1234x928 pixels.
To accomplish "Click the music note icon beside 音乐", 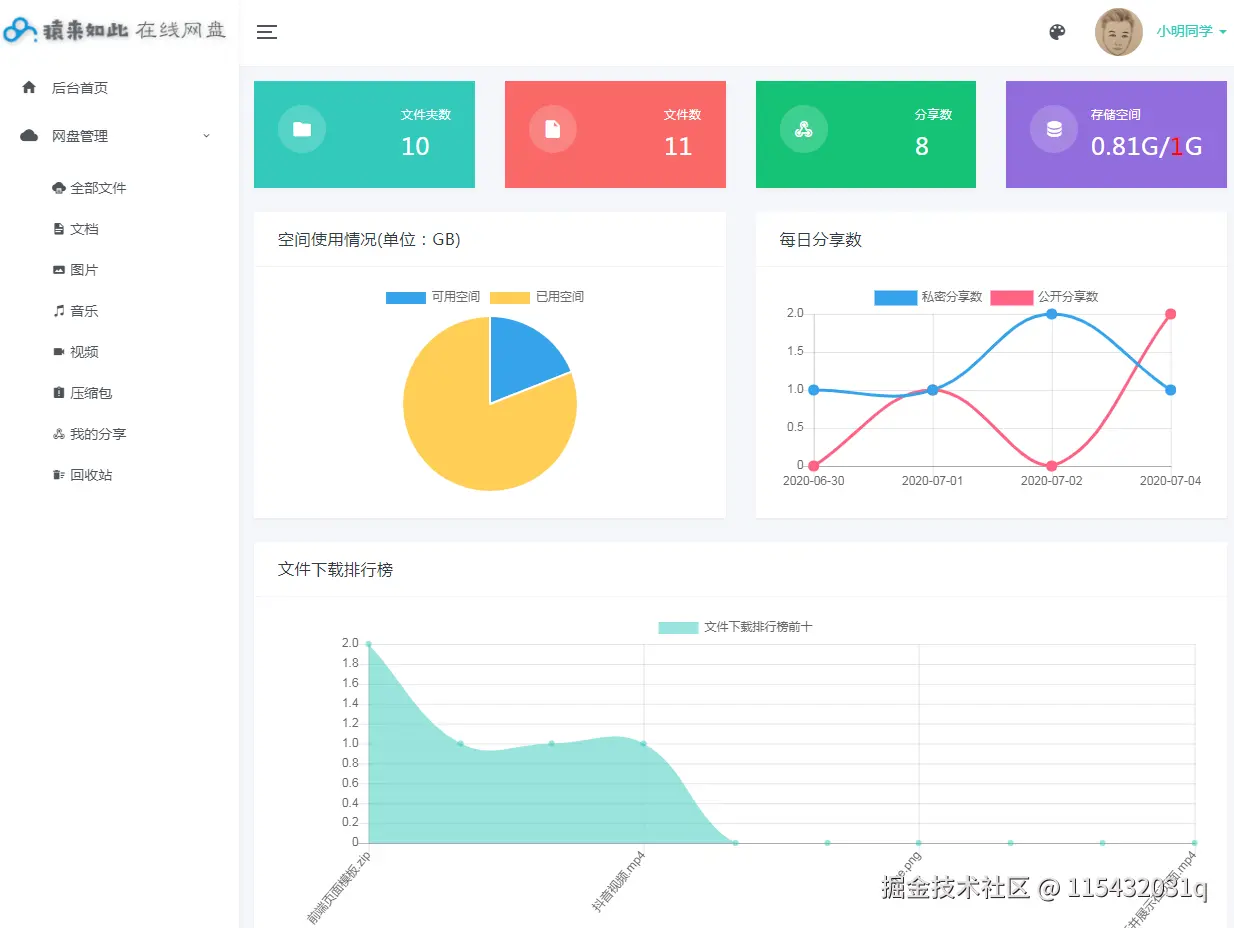I will coord(58,311).
